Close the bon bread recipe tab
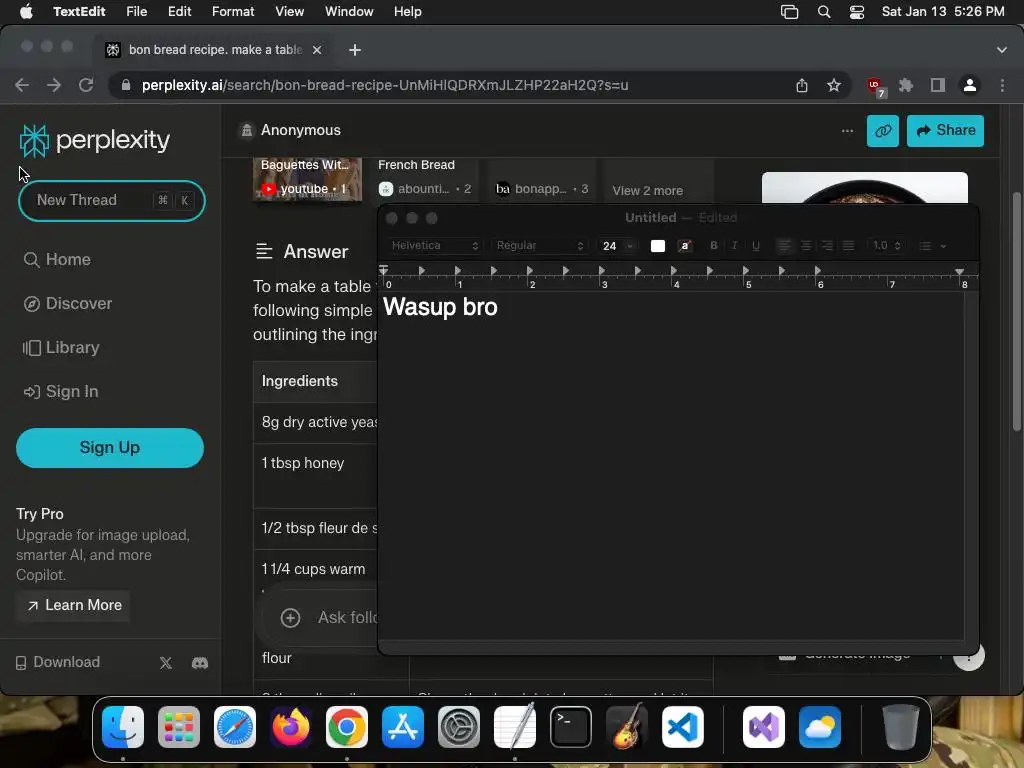Viewport: 1024px width, 768px height. (x=317, y=50)
